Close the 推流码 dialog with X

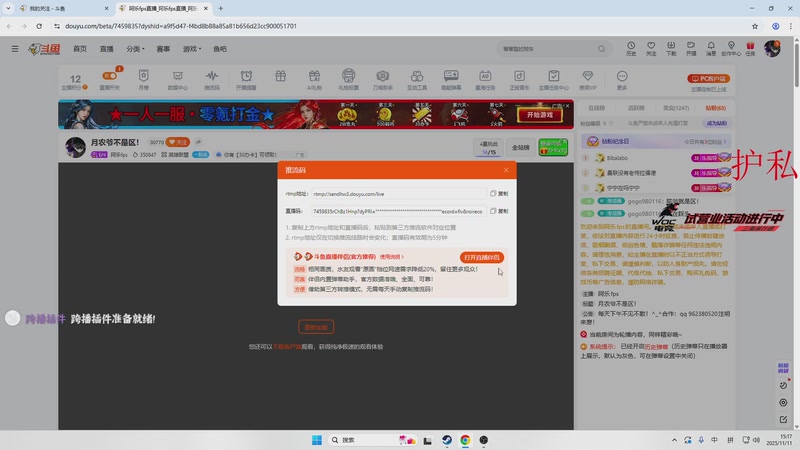pyautogui.click(x=506, y=170)
